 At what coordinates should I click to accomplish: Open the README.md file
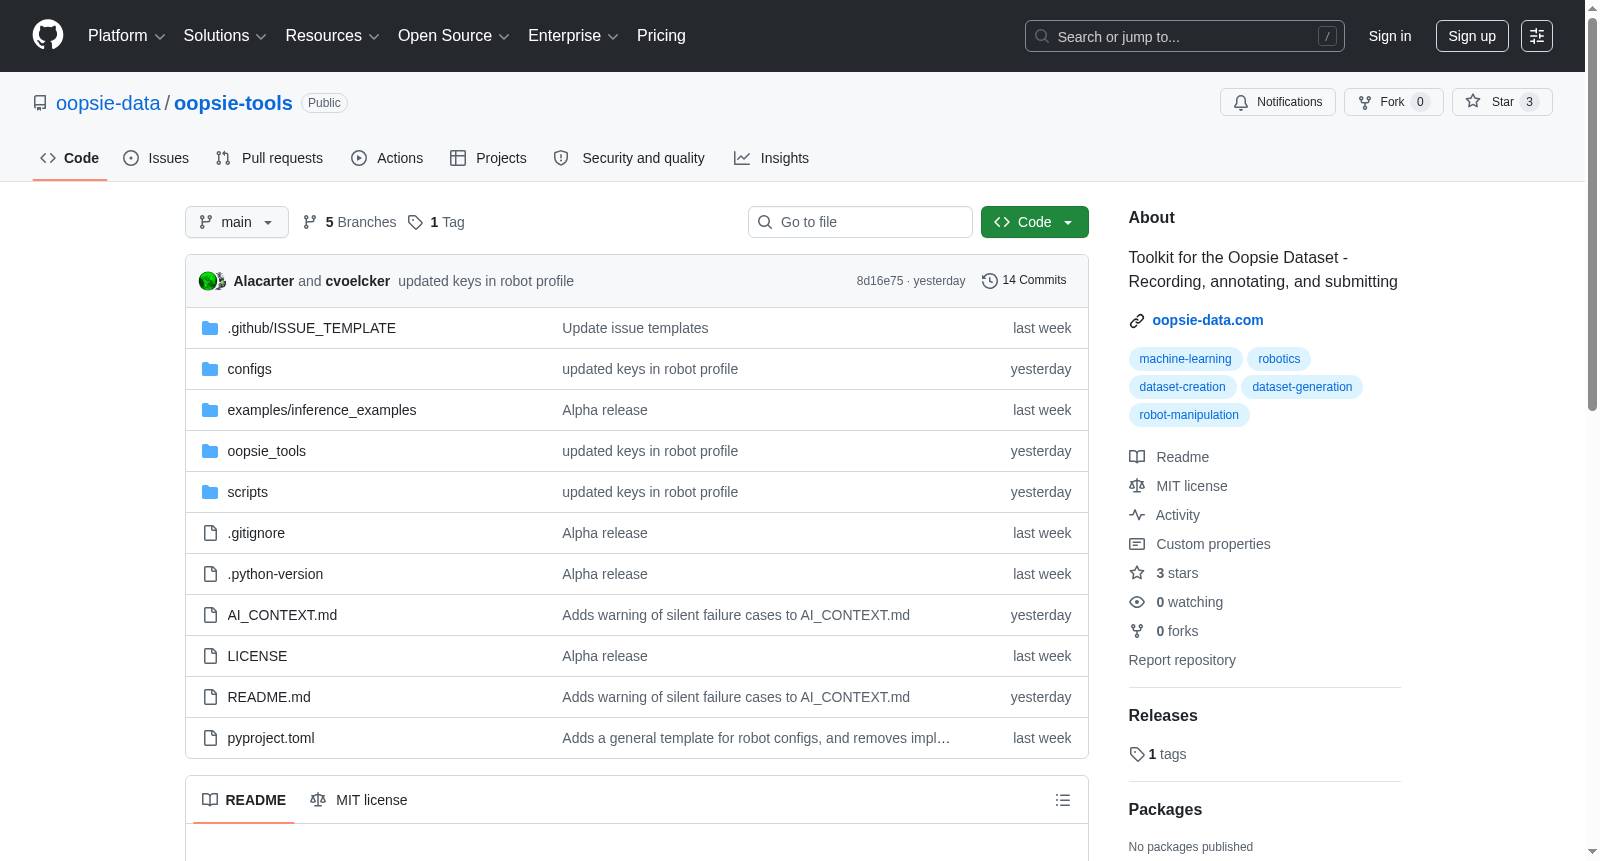269,697
